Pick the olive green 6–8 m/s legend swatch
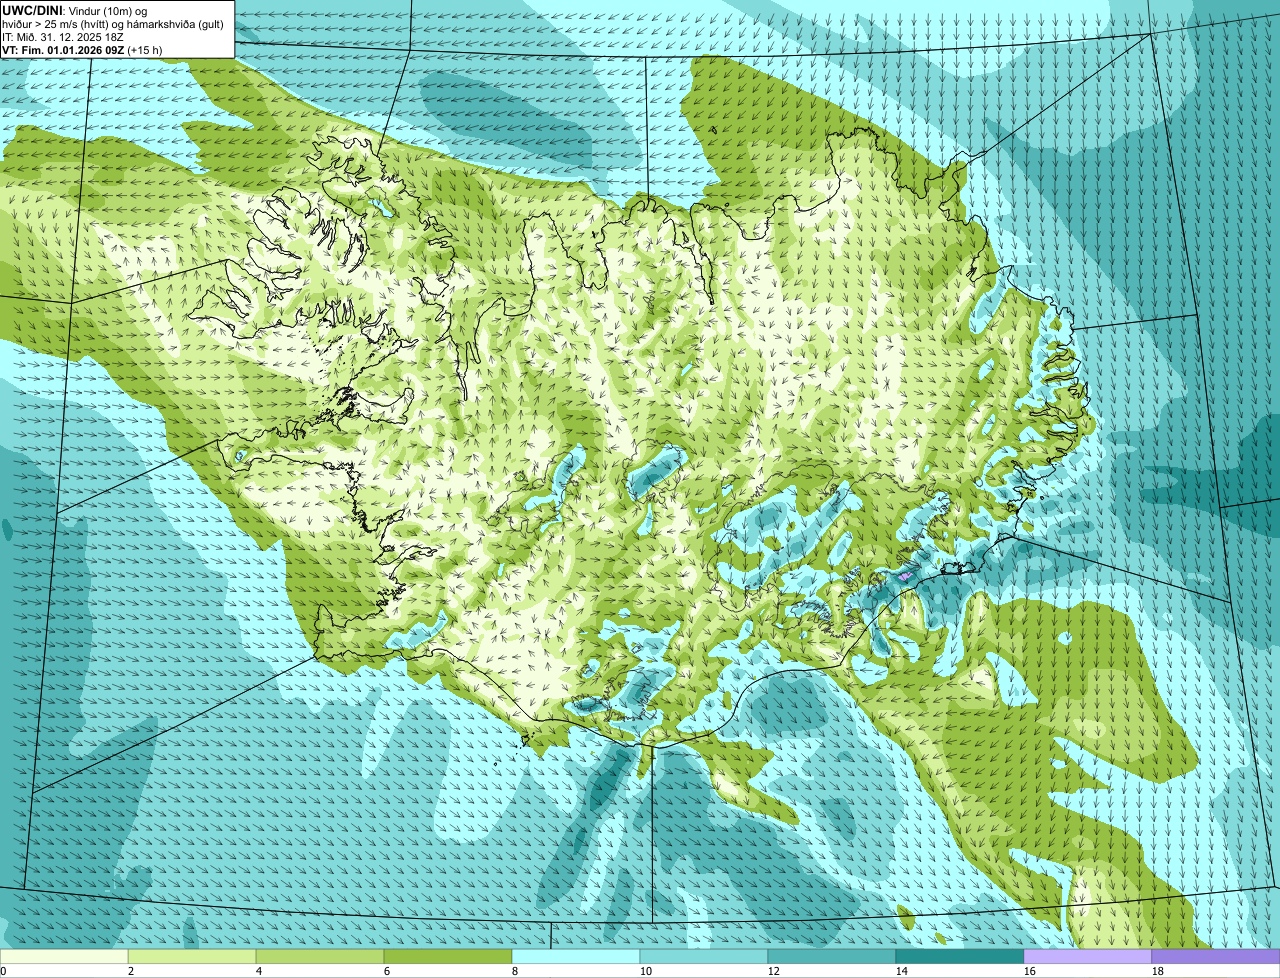Viewport: 1280px width, 978px height. pyautogui.click(x=448, y=956)
